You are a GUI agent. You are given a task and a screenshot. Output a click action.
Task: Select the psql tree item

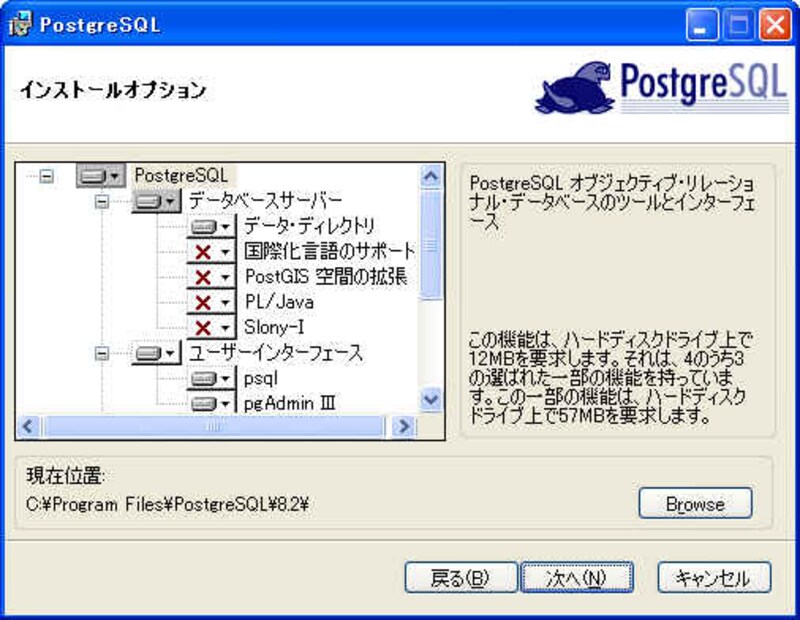pos(261,378)
